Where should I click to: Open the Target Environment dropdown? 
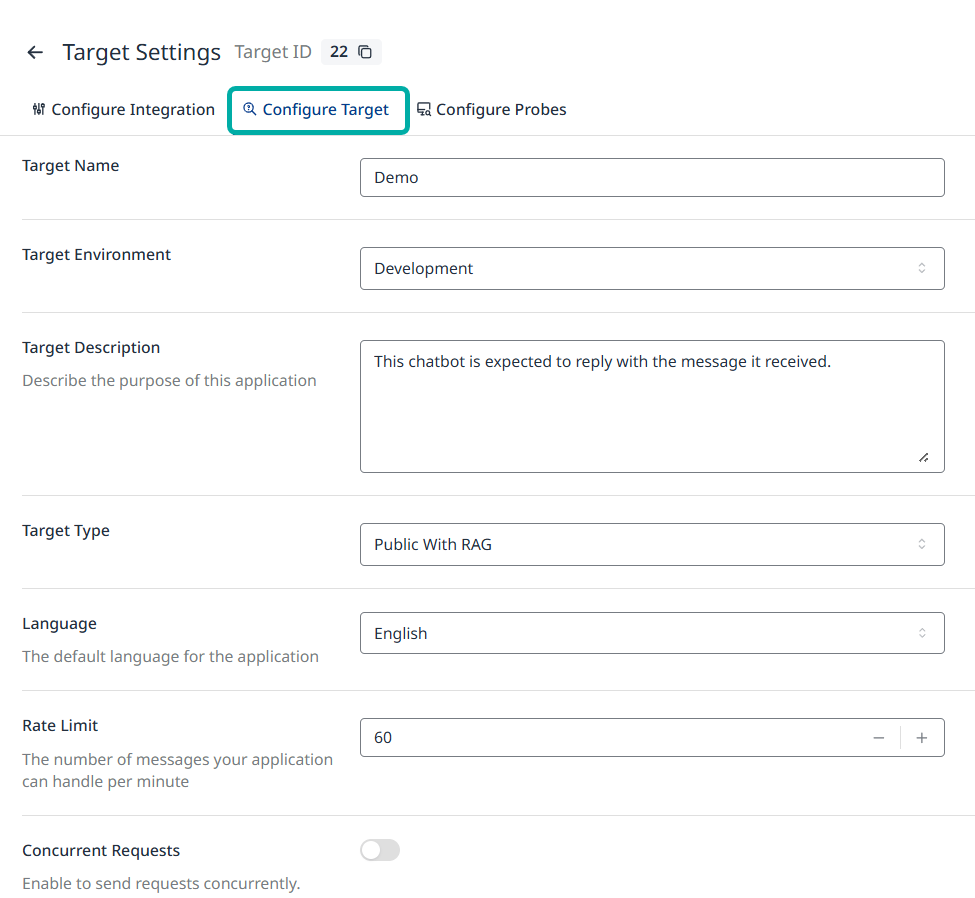click(x=651, y=268)
